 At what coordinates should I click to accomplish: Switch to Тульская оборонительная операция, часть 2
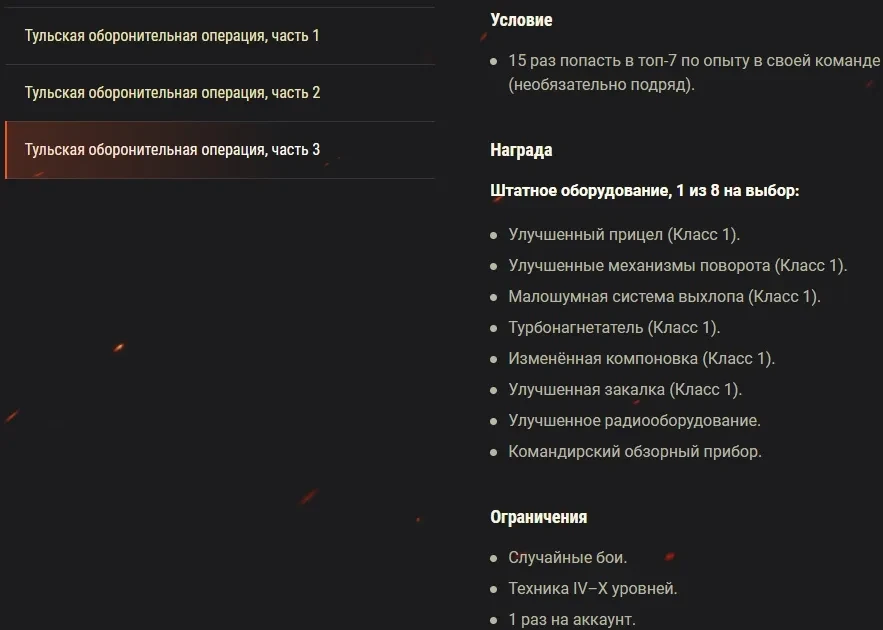click(172, 93)
